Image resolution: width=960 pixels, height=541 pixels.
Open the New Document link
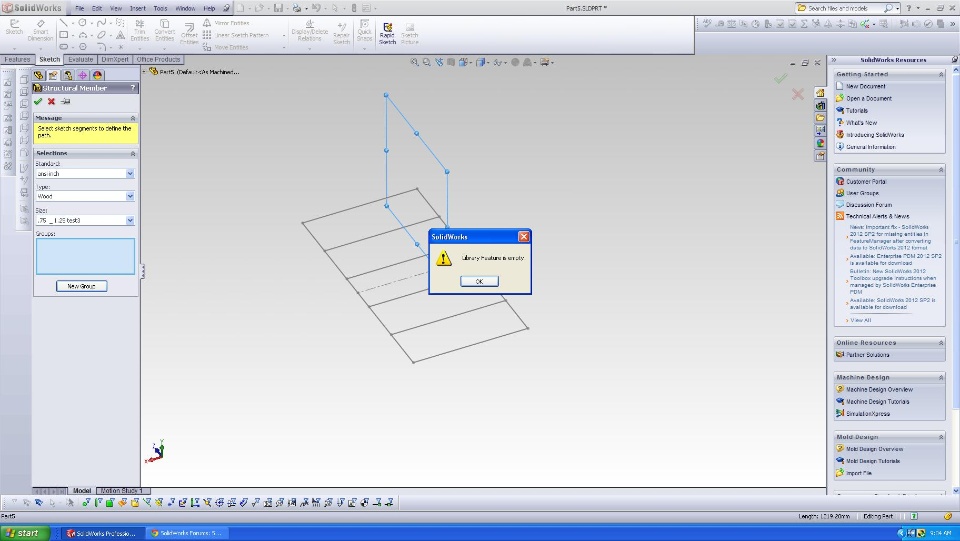pos(865,87)
